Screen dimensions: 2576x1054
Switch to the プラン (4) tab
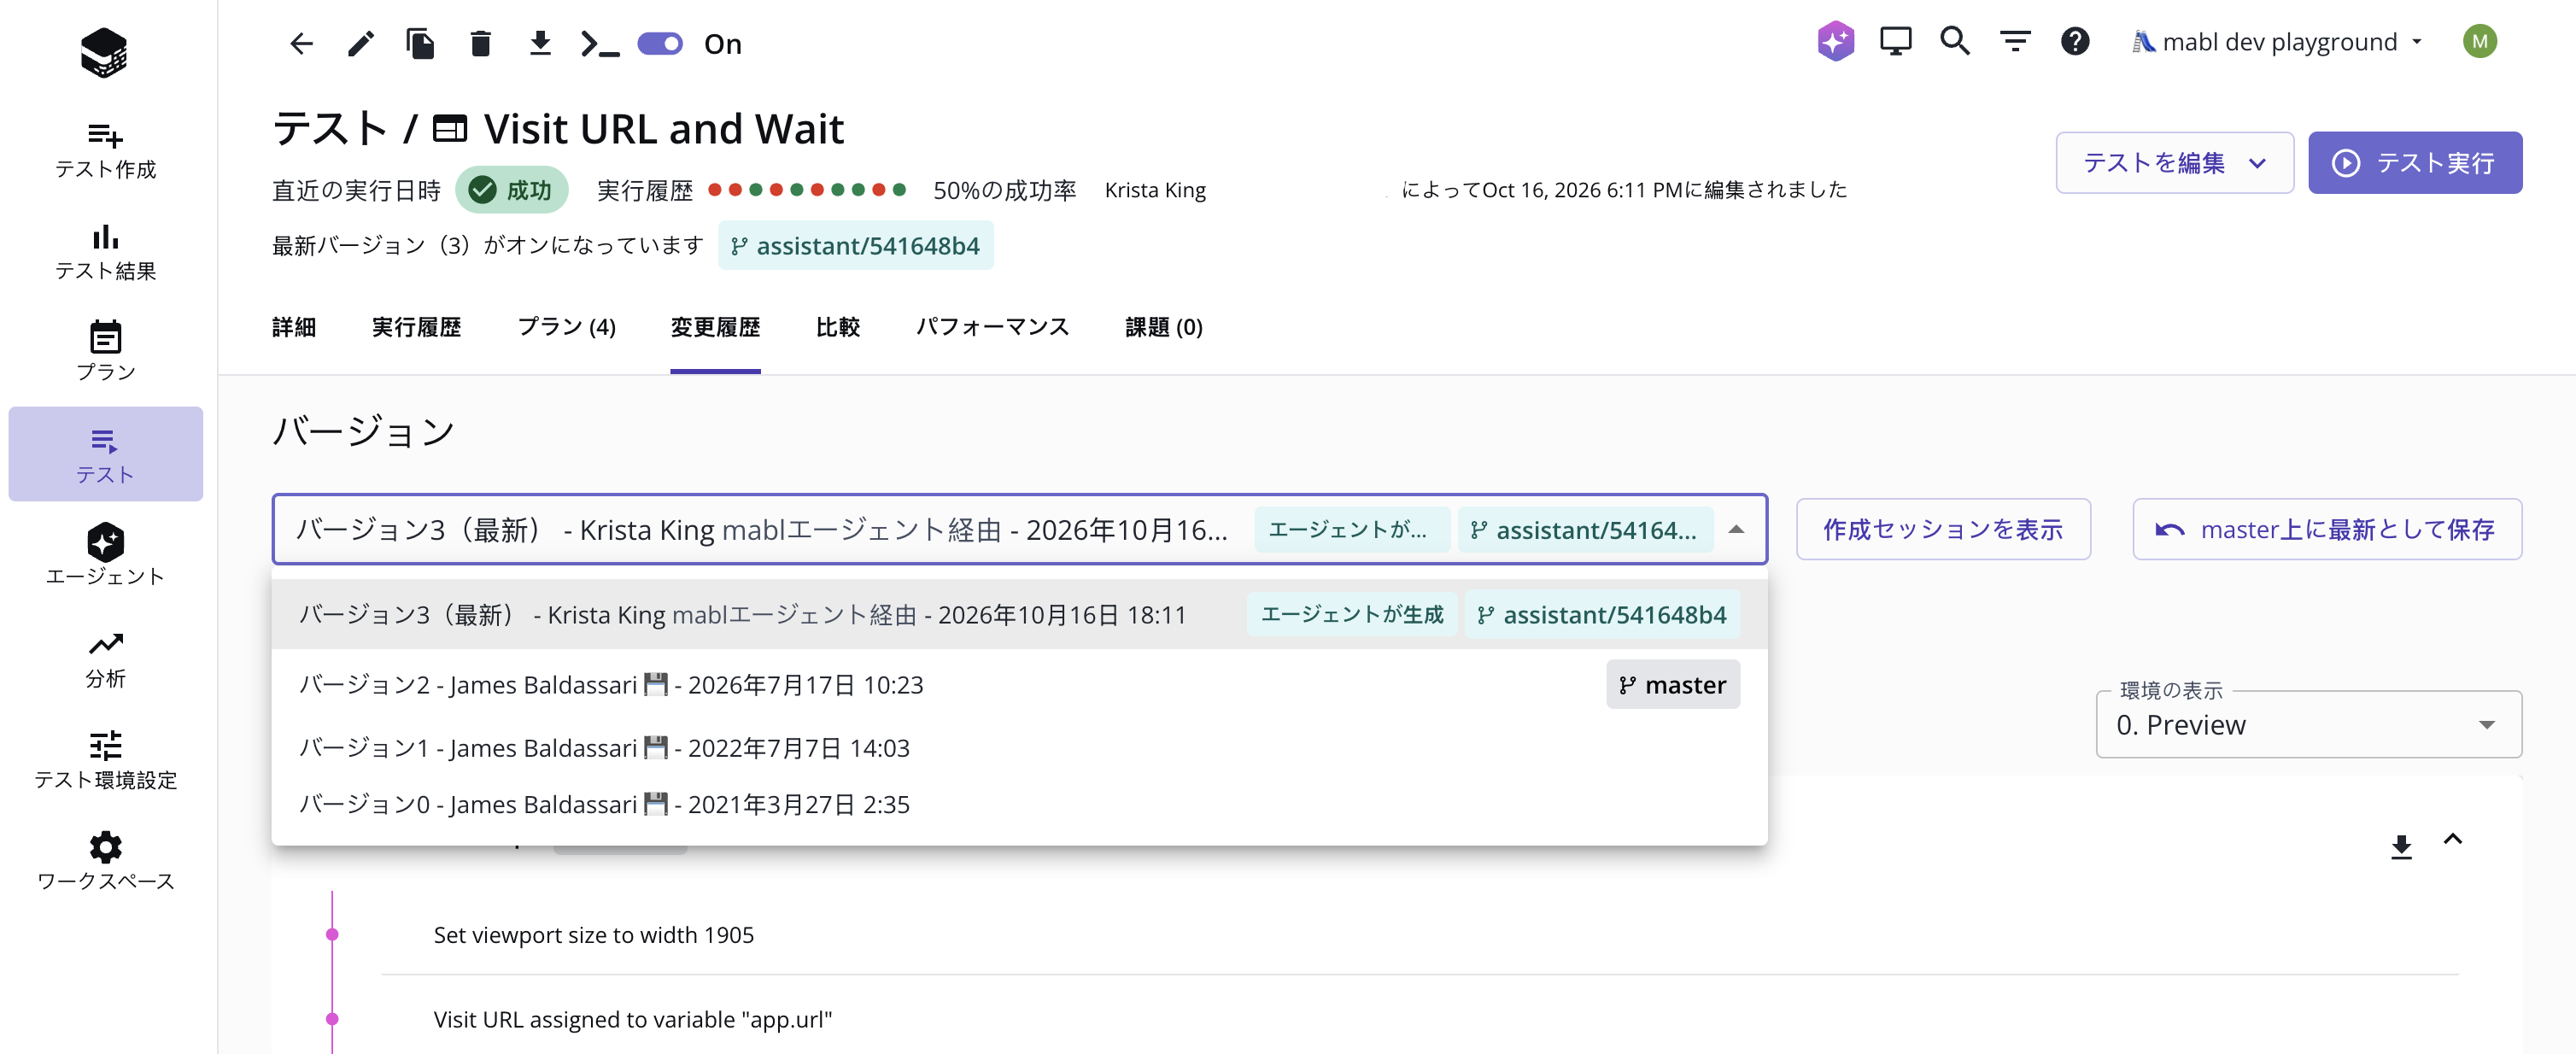pos(567,327)
